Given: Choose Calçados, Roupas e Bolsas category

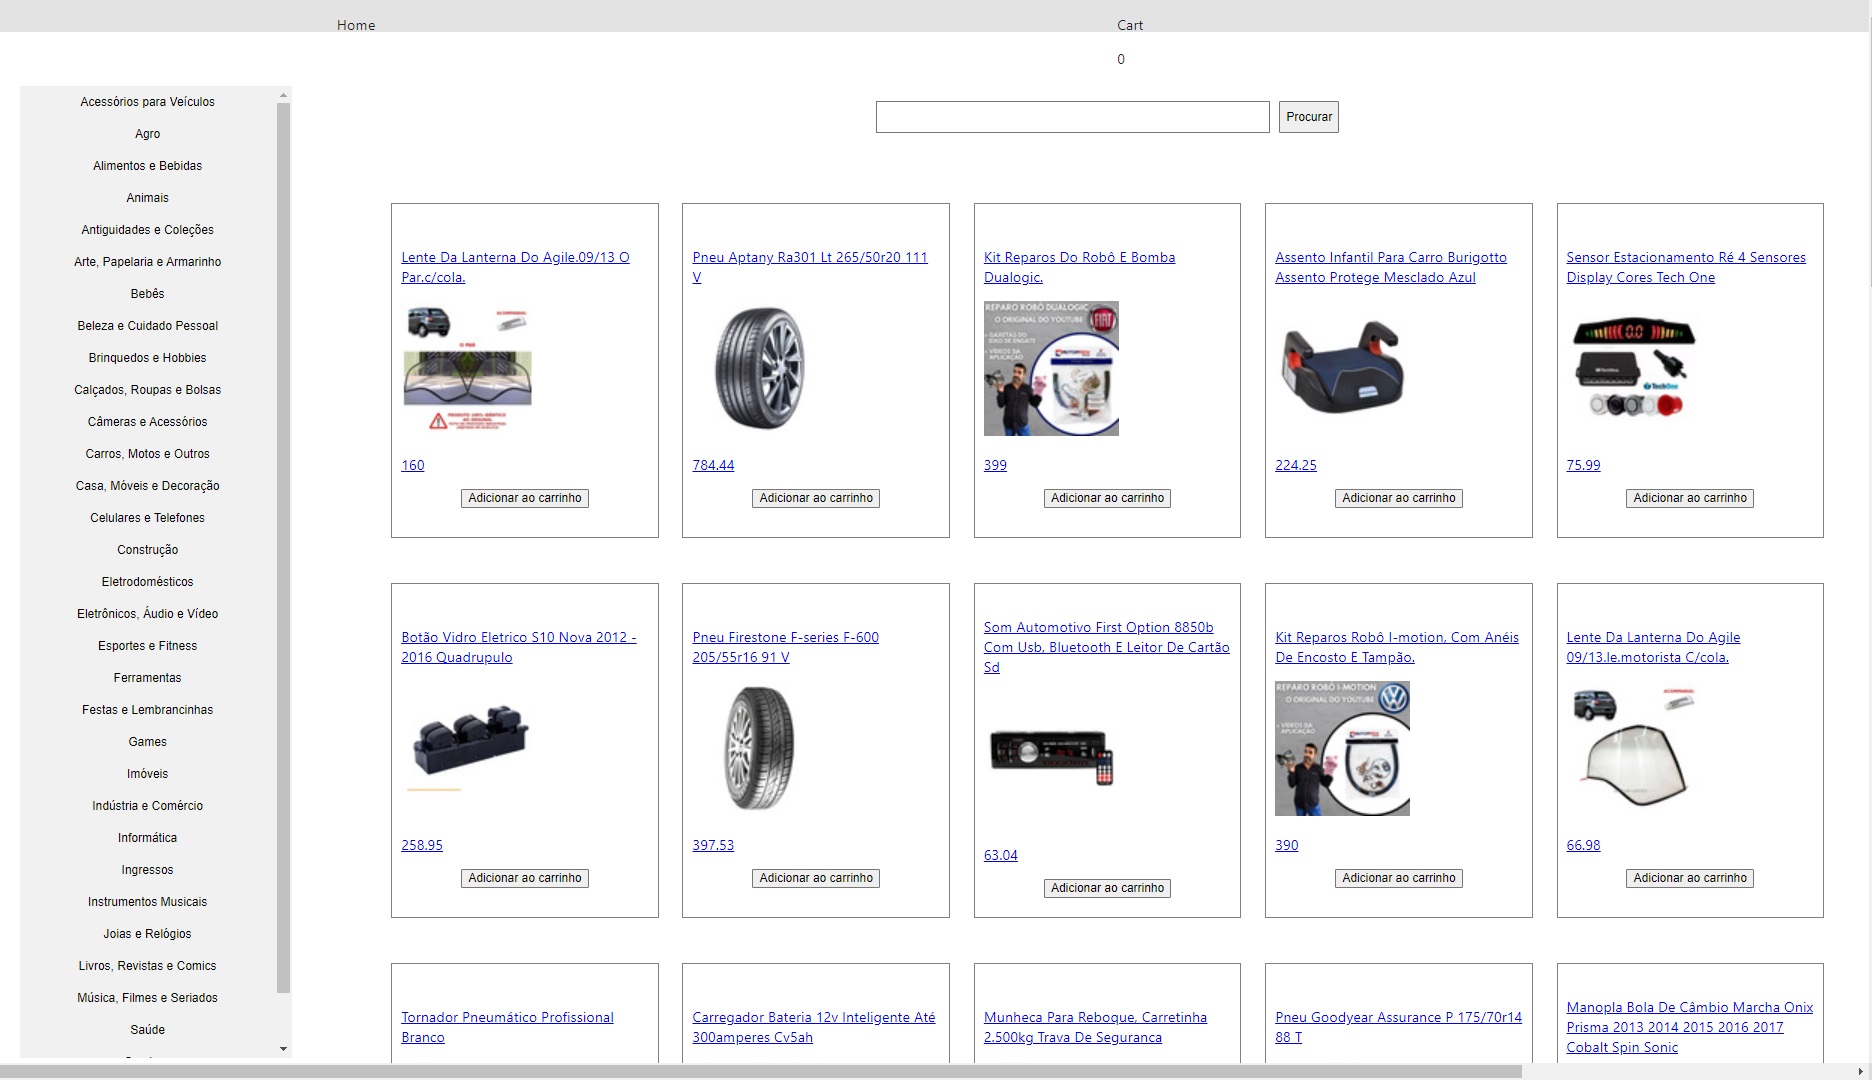Looking at the screenshot, I should click(x=147, y=390).
